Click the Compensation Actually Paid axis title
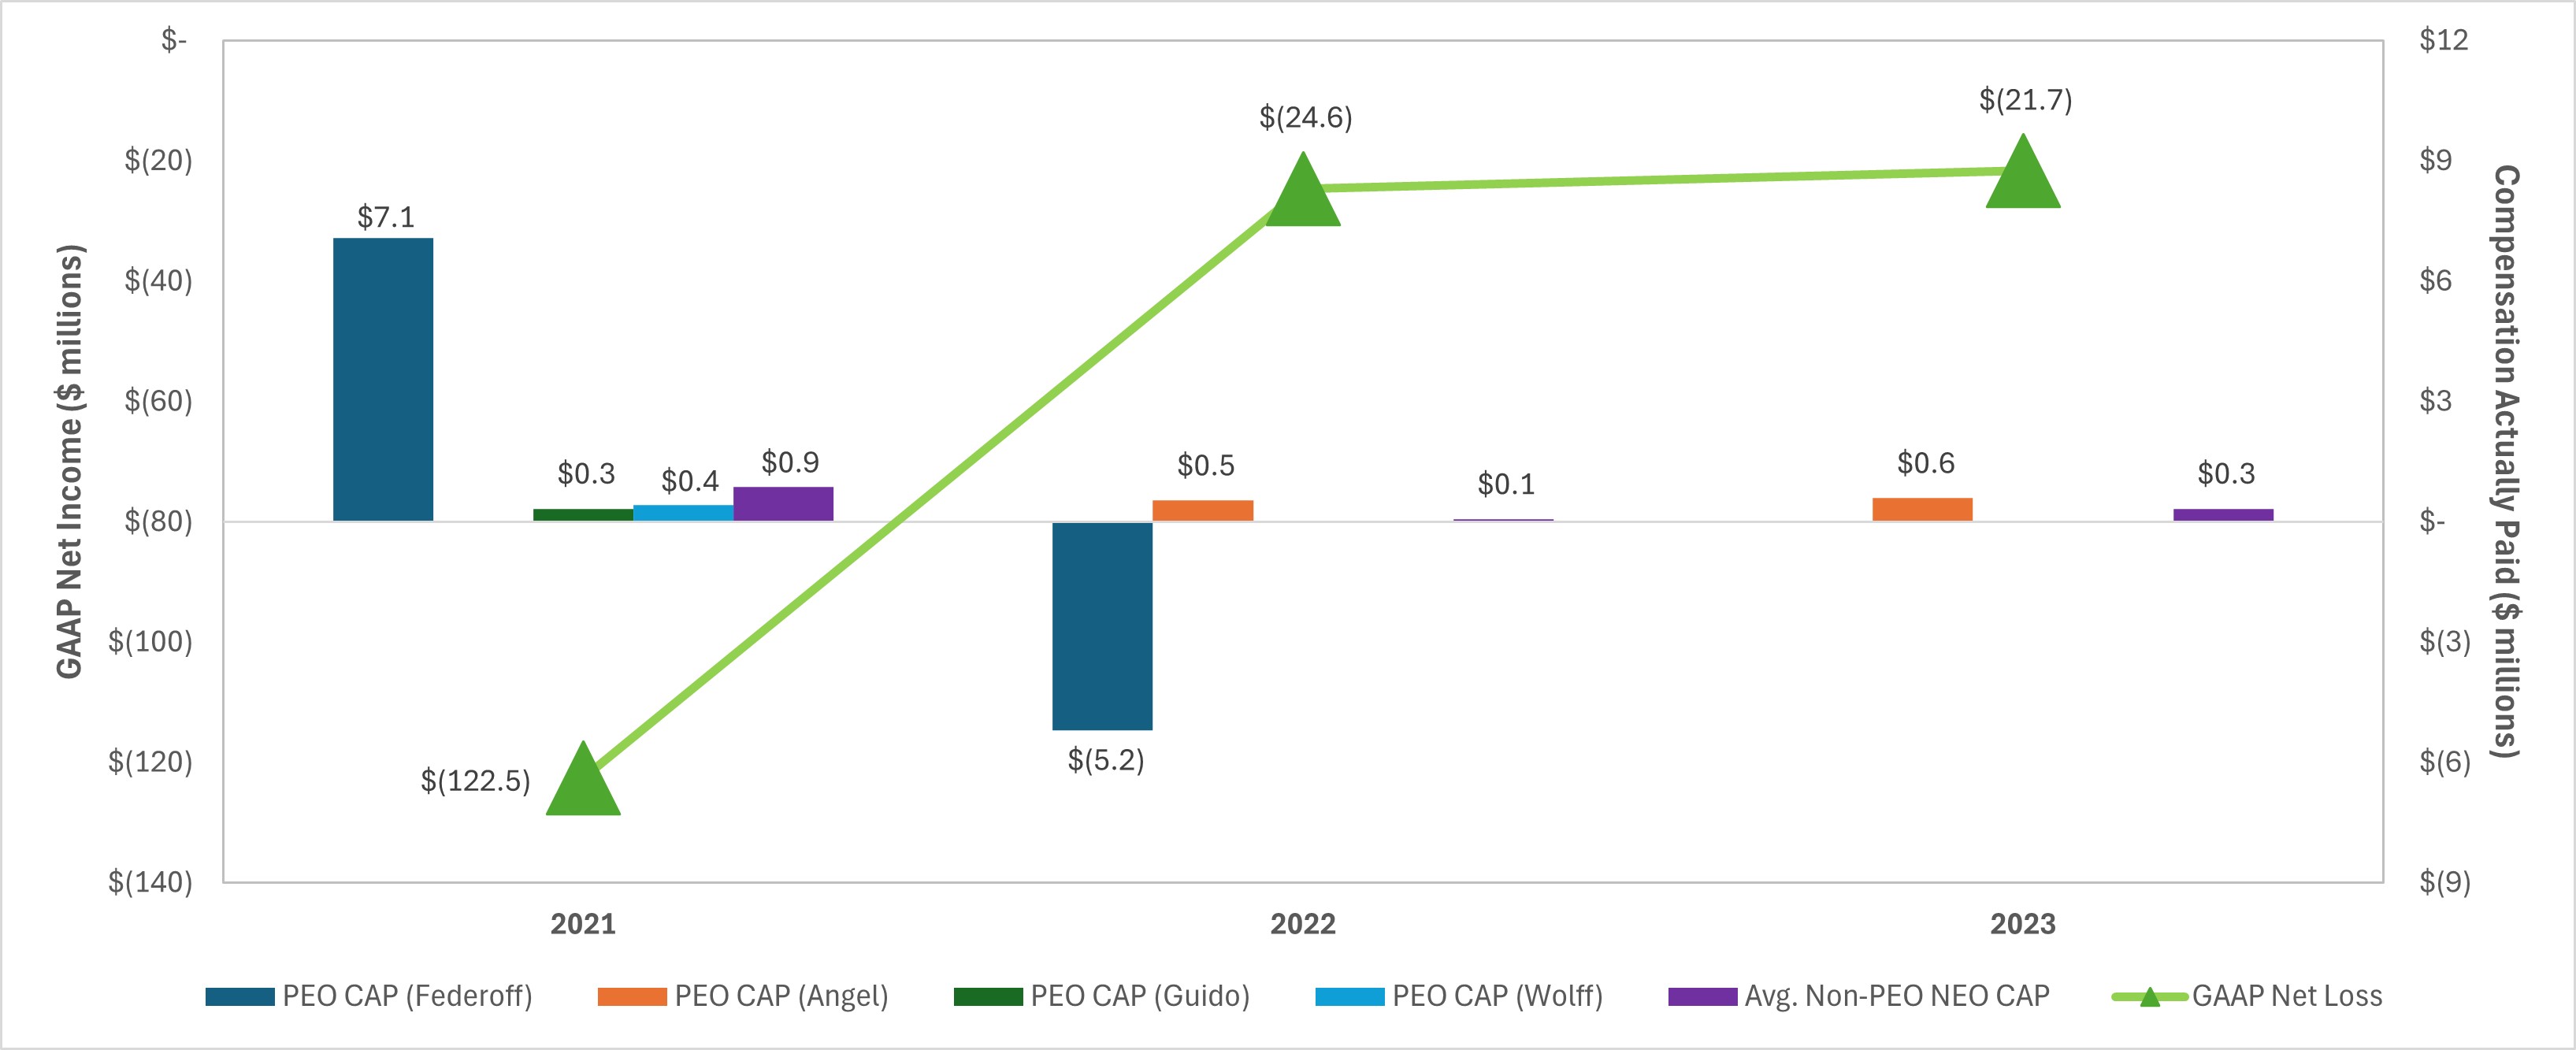This screenshot has width=2576, height=1050. click(2505, 461)
